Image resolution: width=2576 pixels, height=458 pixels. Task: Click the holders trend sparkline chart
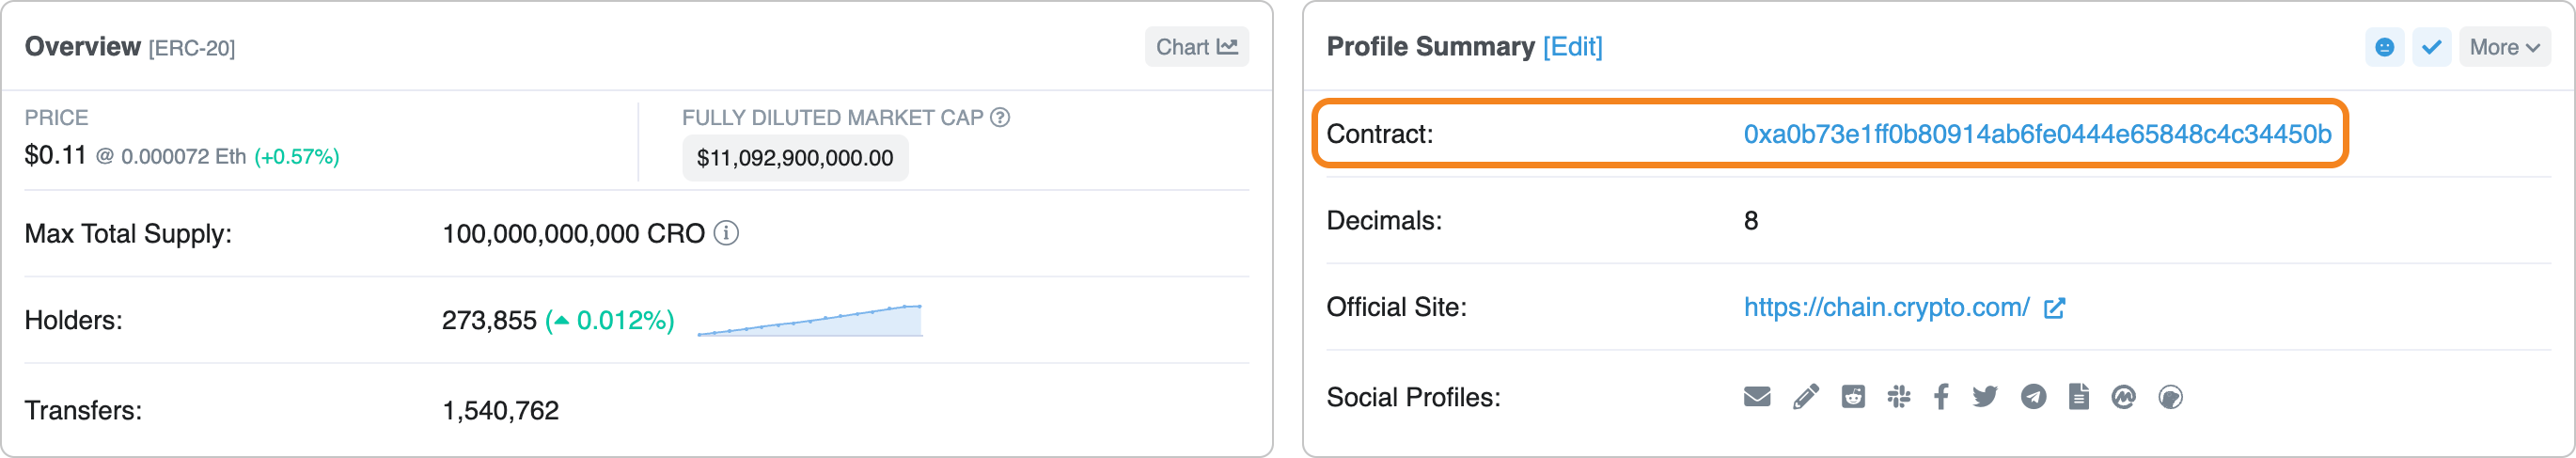[x=810, y=321]
